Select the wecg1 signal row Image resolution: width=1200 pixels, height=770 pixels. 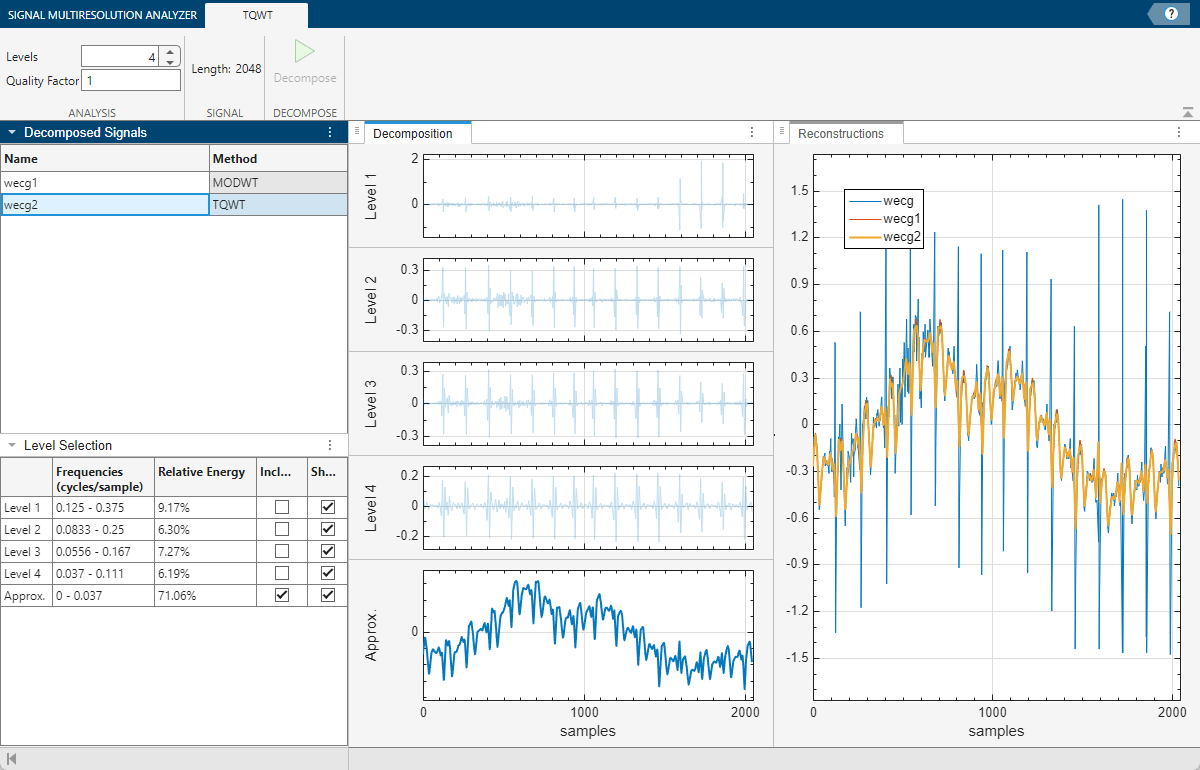click(100, 182)
